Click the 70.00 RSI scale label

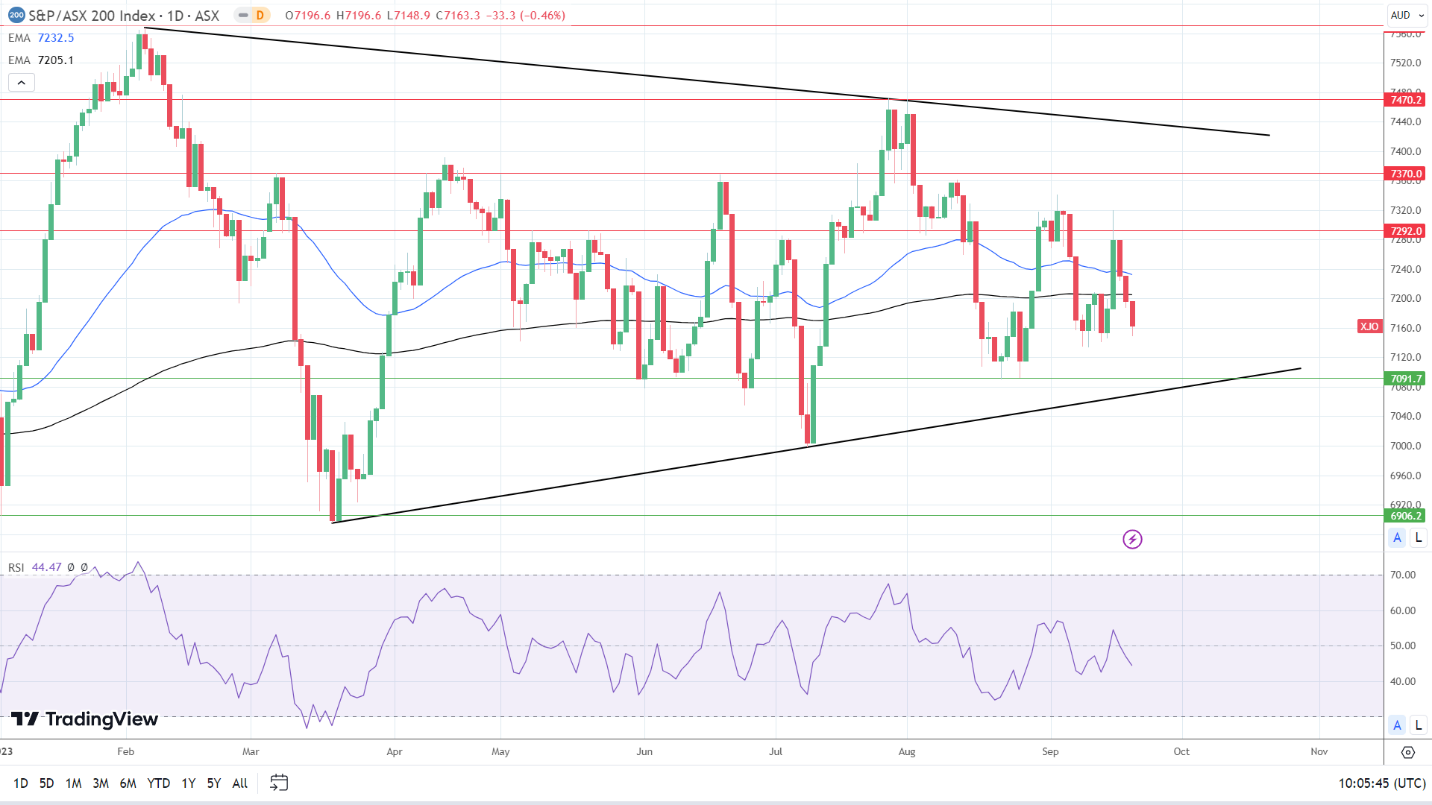[1403, 575]
